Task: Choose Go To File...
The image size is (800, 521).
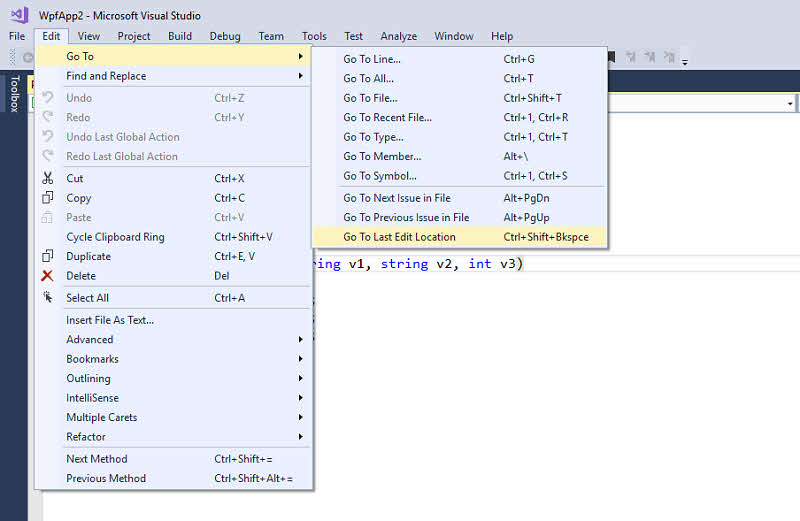Action: pos(460,98)
